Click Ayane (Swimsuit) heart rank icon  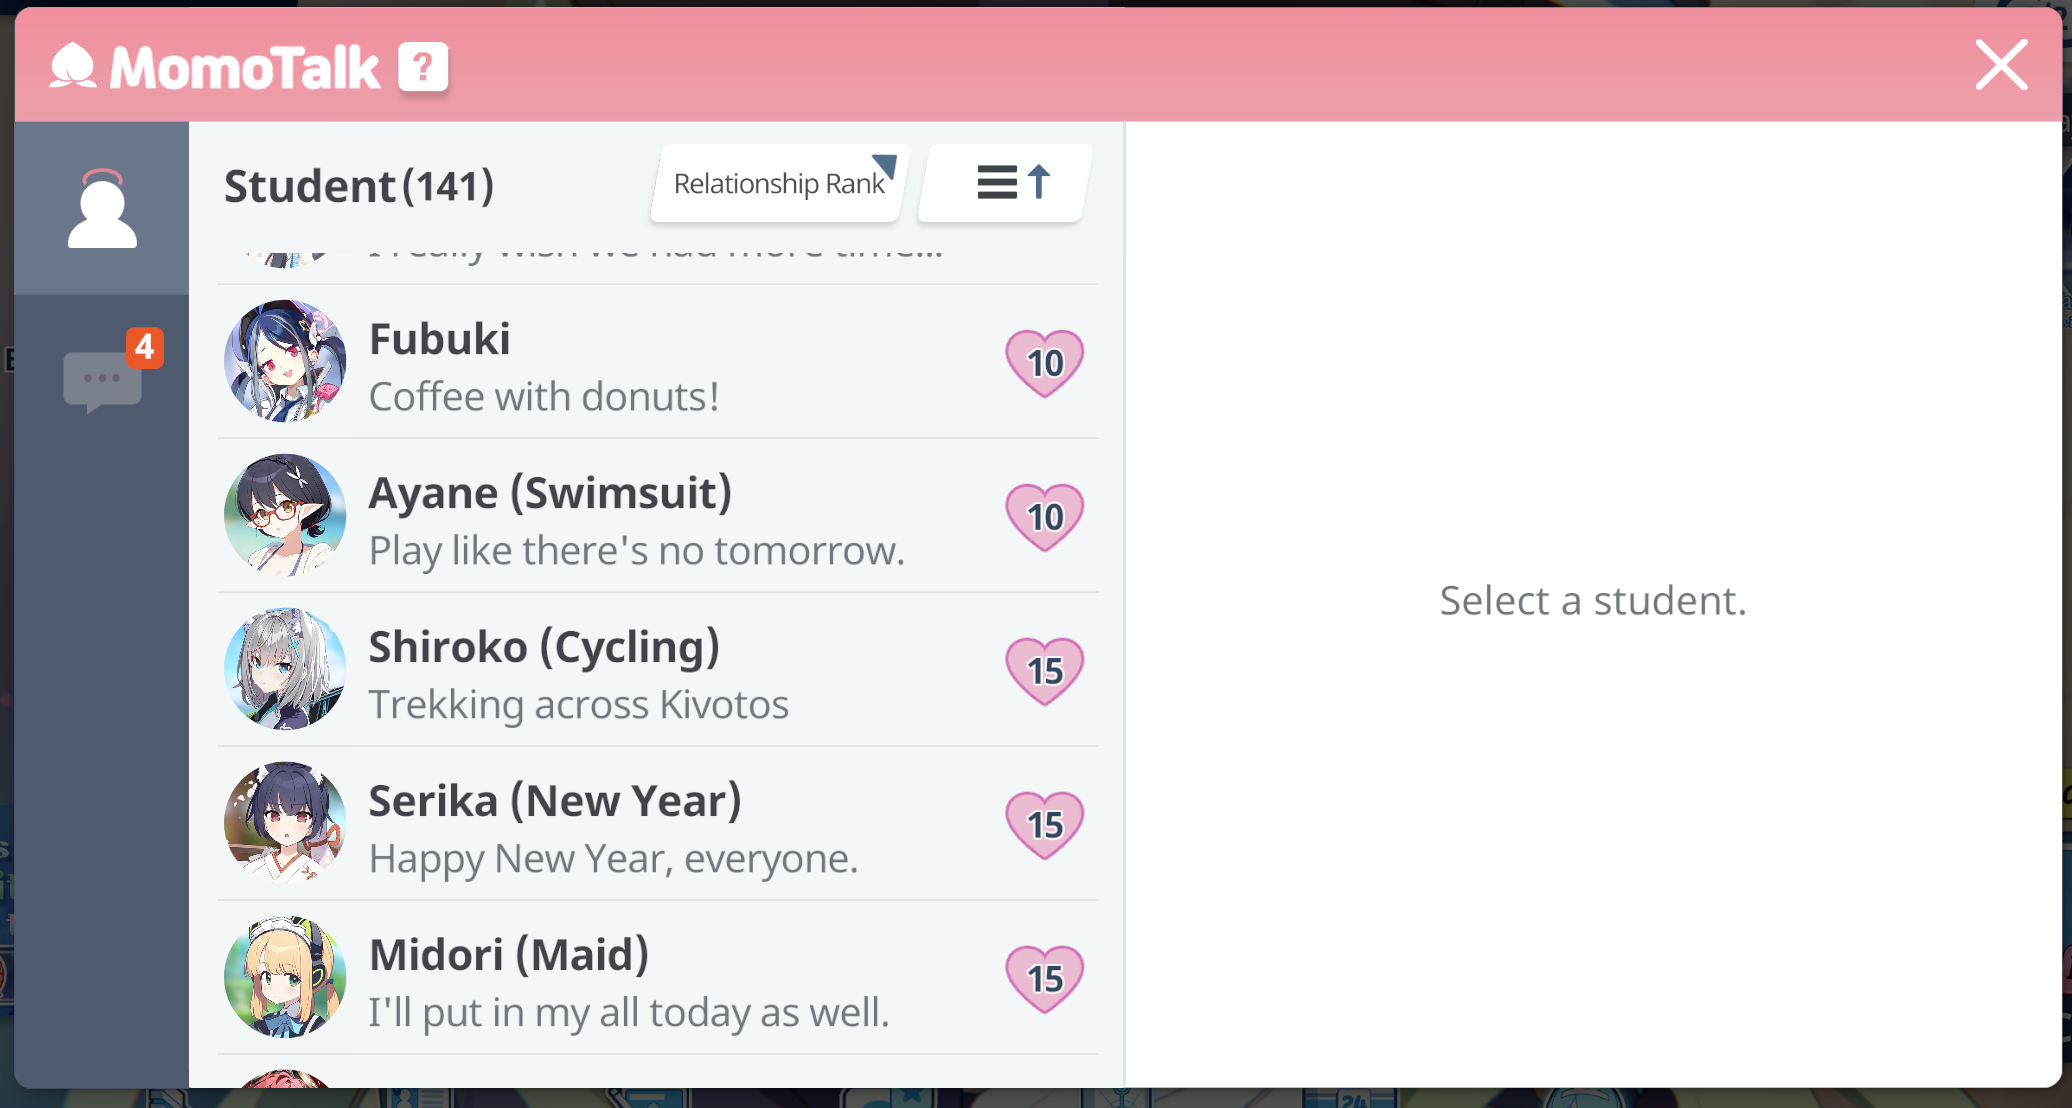coord(1044,516)
